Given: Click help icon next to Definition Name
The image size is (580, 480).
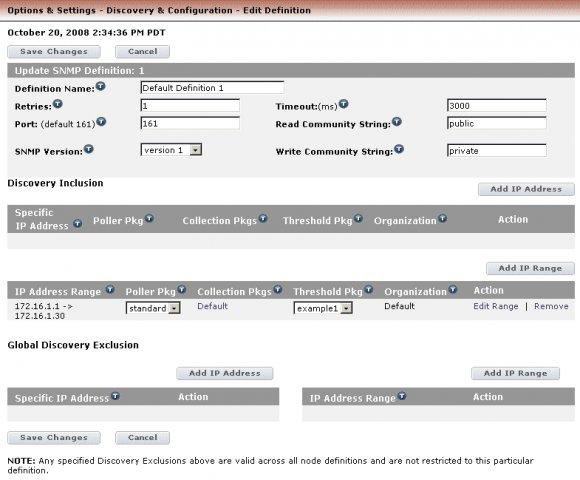Looking at the screenshot, I should 101,87.
